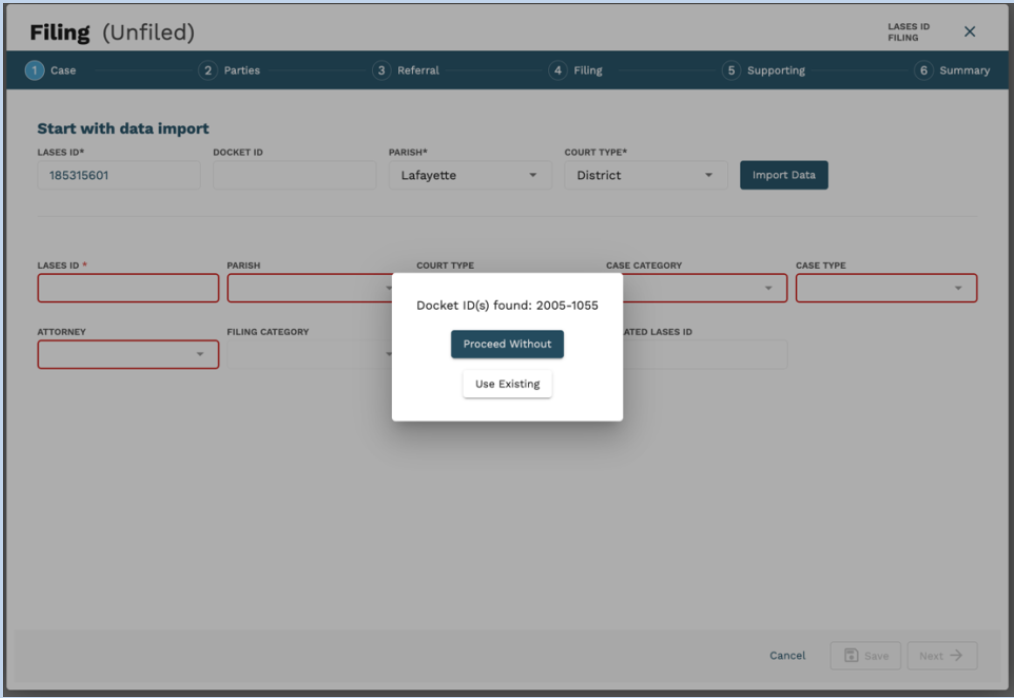Click the Import Data button
This screenshot has width=1014, height=698.
783,175
